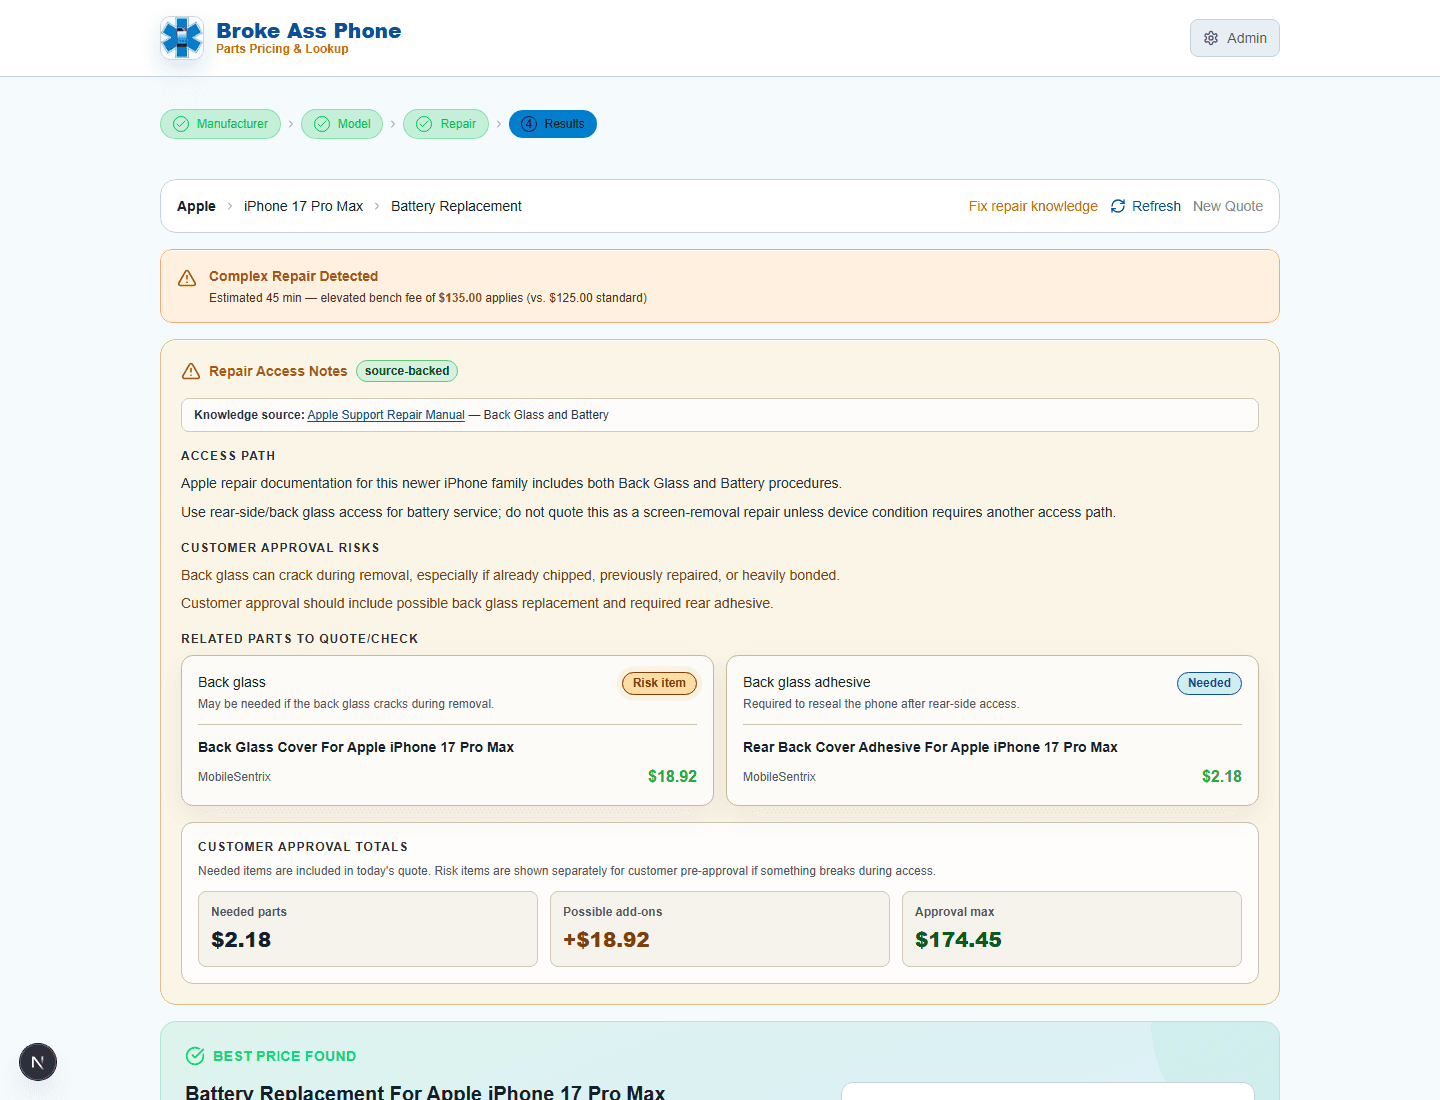The width and height of the screenshot is (1440, 1100).
Task: Click the Best Price Found checkmark icon
Action: tap(195, 1056)
